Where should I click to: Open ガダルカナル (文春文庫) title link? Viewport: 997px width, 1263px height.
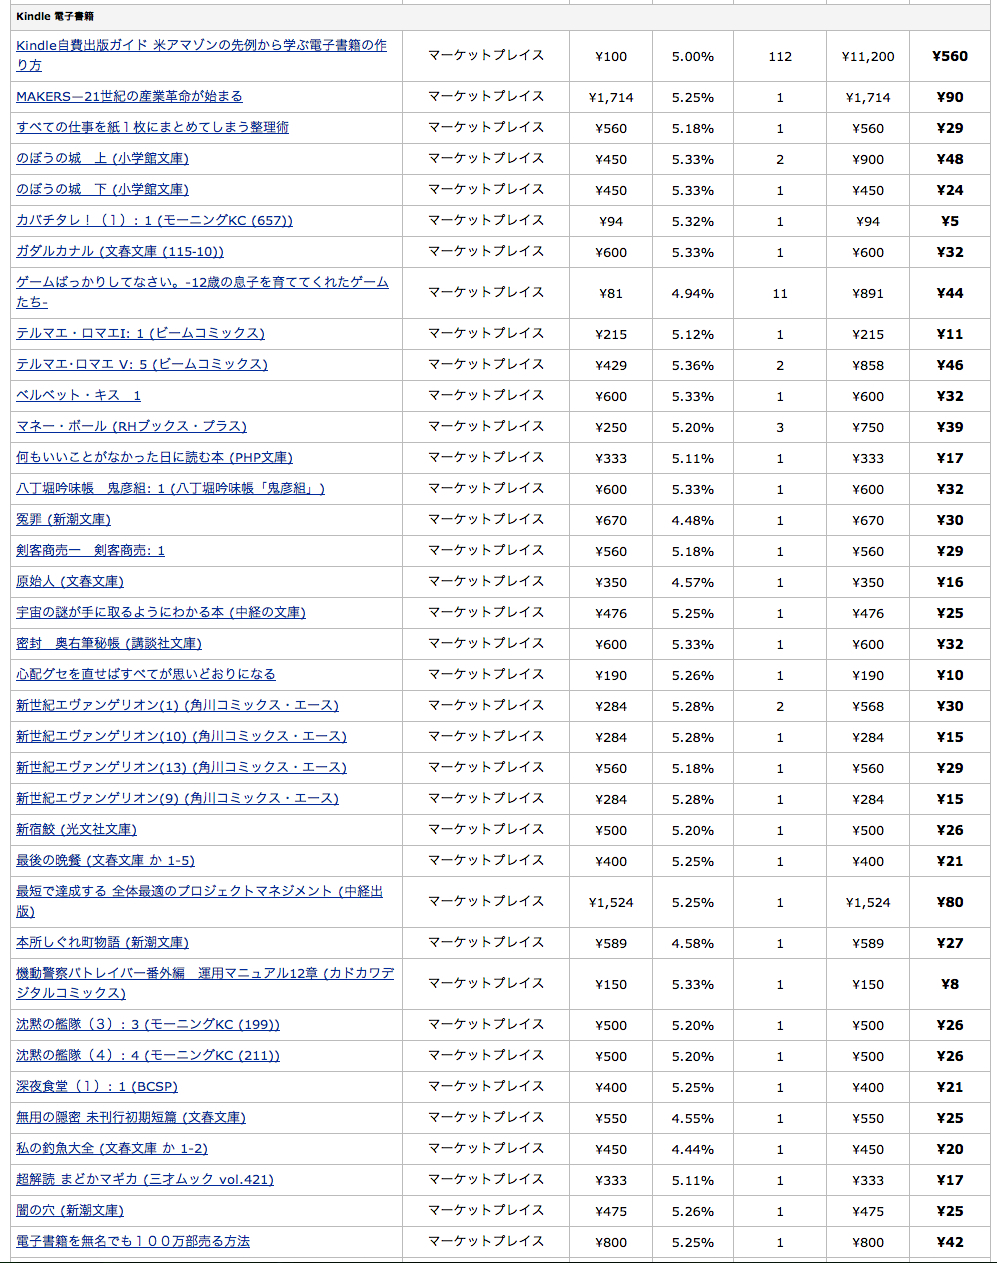coord(120,252)
